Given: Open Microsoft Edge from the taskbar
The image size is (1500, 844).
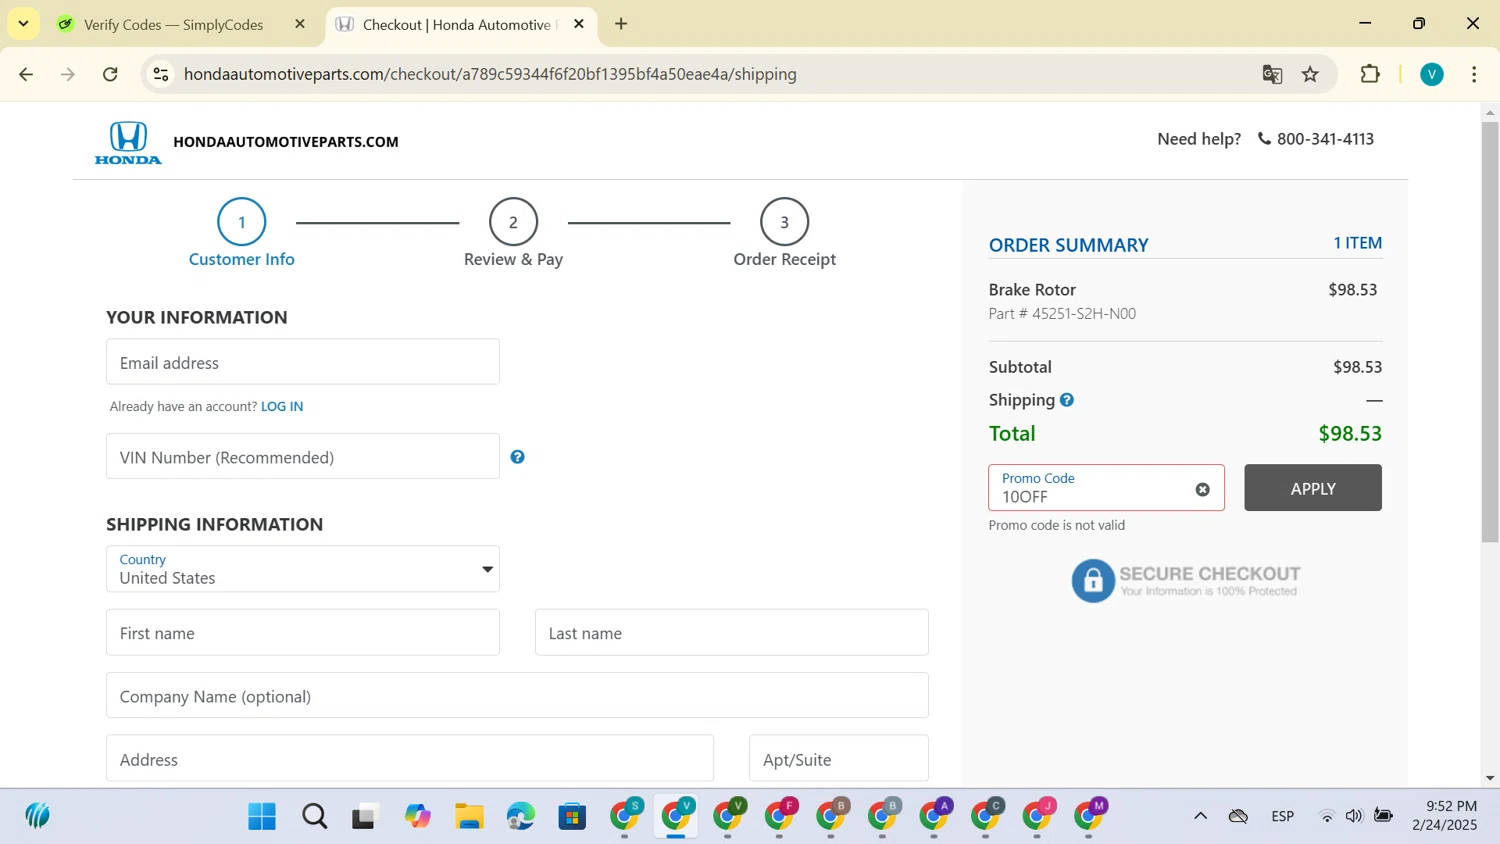Looking at the screenshot, I should point(521,817).
